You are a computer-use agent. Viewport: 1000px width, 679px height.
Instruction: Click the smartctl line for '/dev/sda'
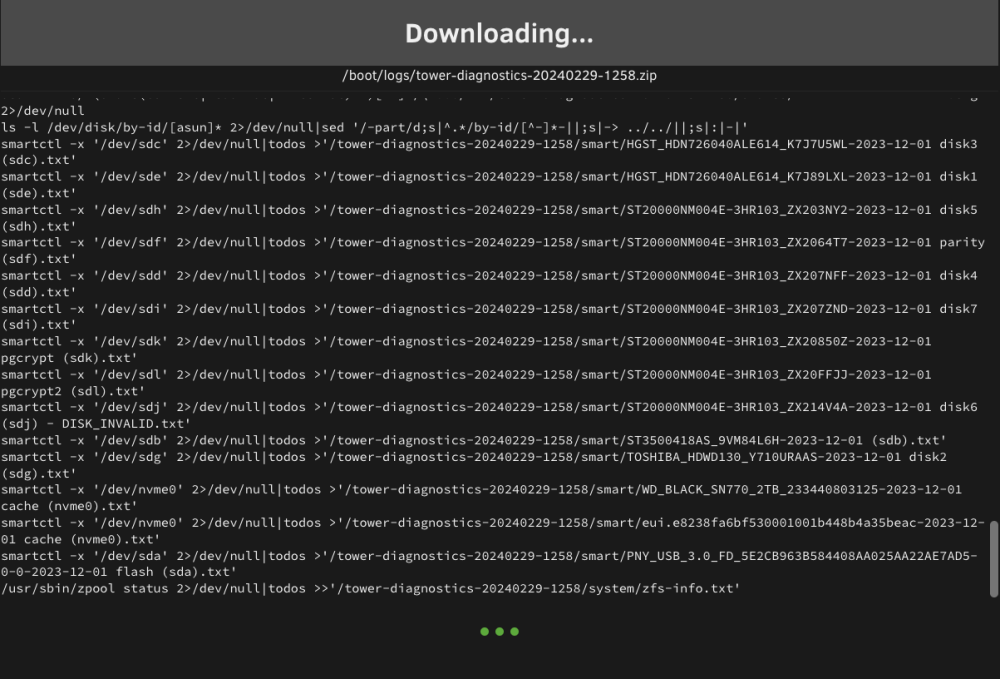coord(489,556)
